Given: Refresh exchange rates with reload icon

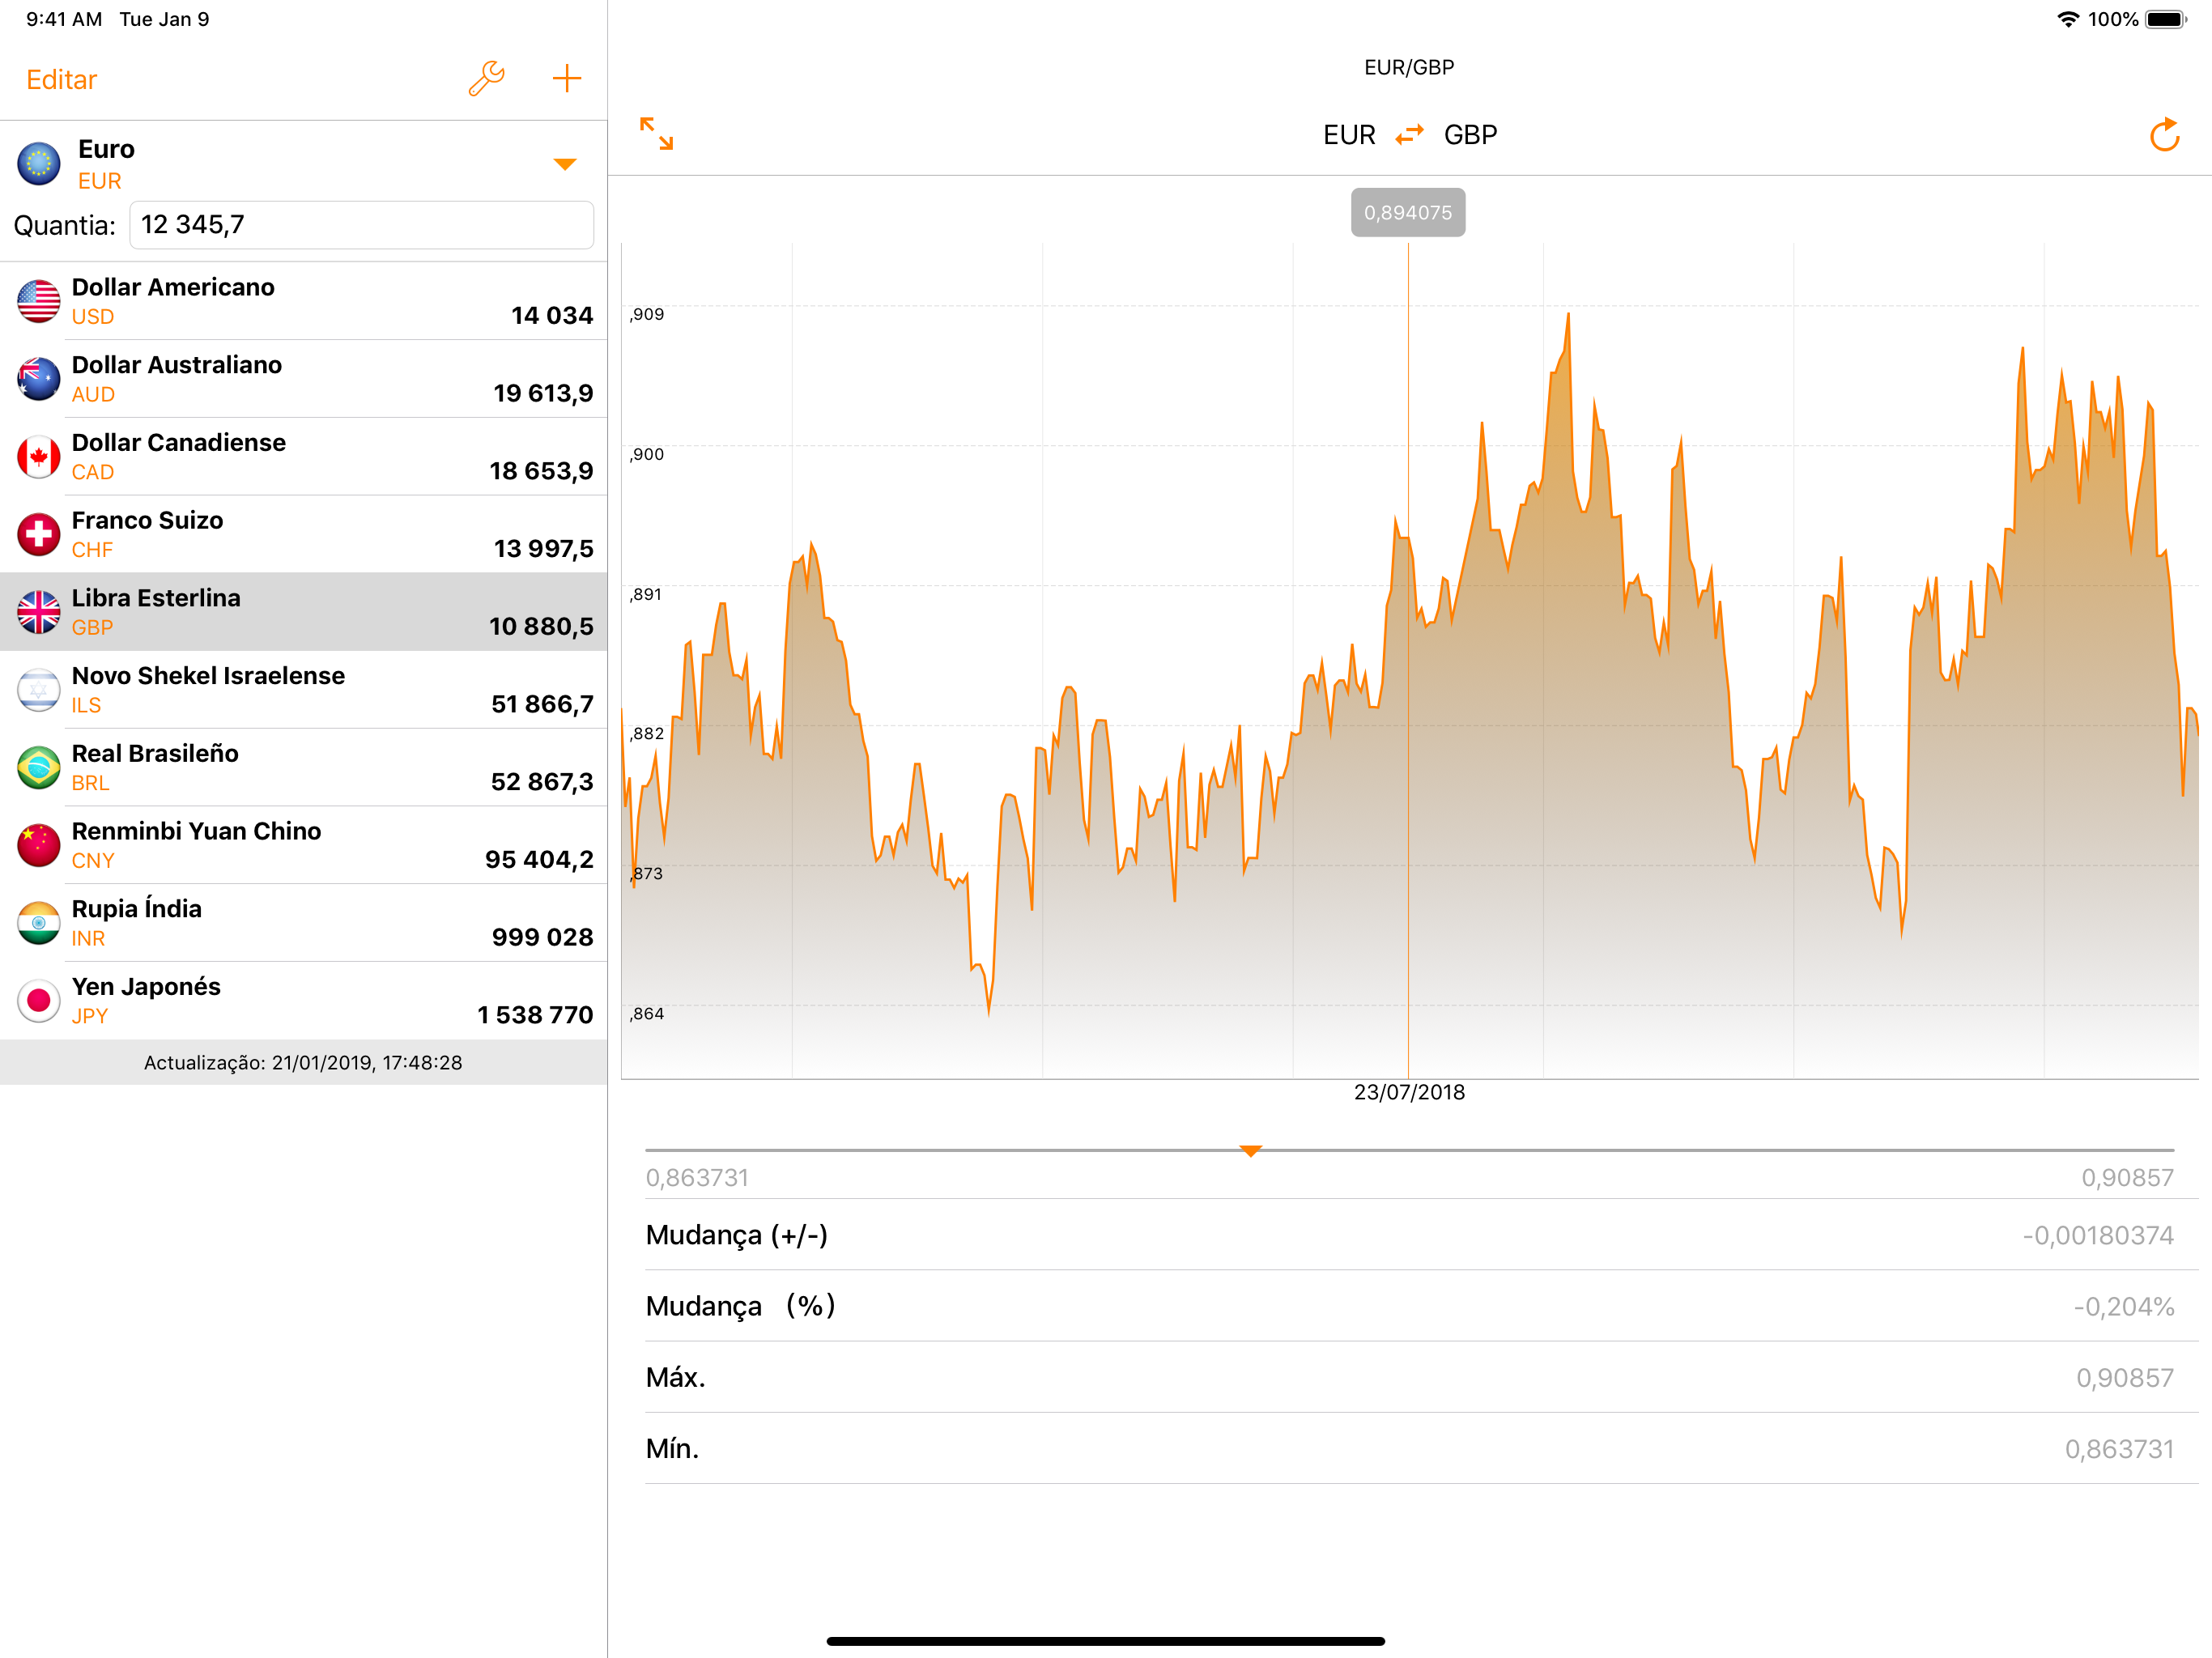Looking at the screenshot, I should click(x=2164, y=135).
